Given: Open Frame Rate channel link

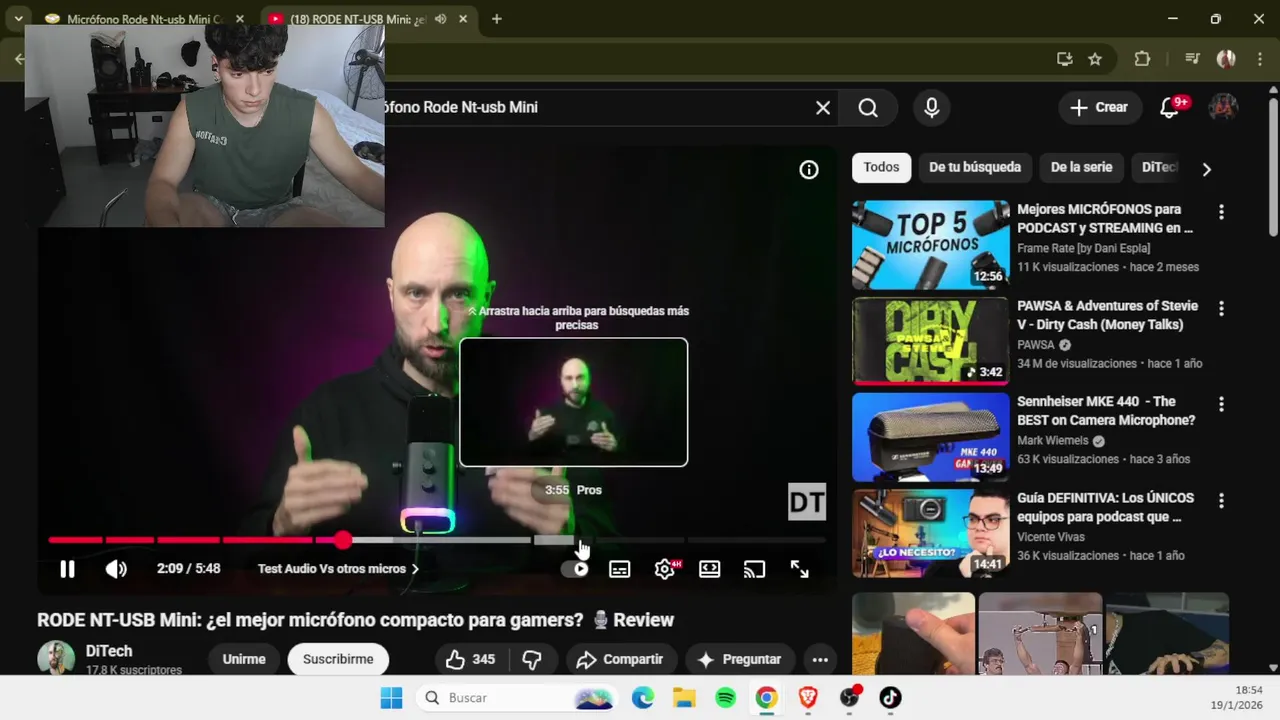Looking at the screenshot, I should pyautogui.click(x=1083, y=248).
